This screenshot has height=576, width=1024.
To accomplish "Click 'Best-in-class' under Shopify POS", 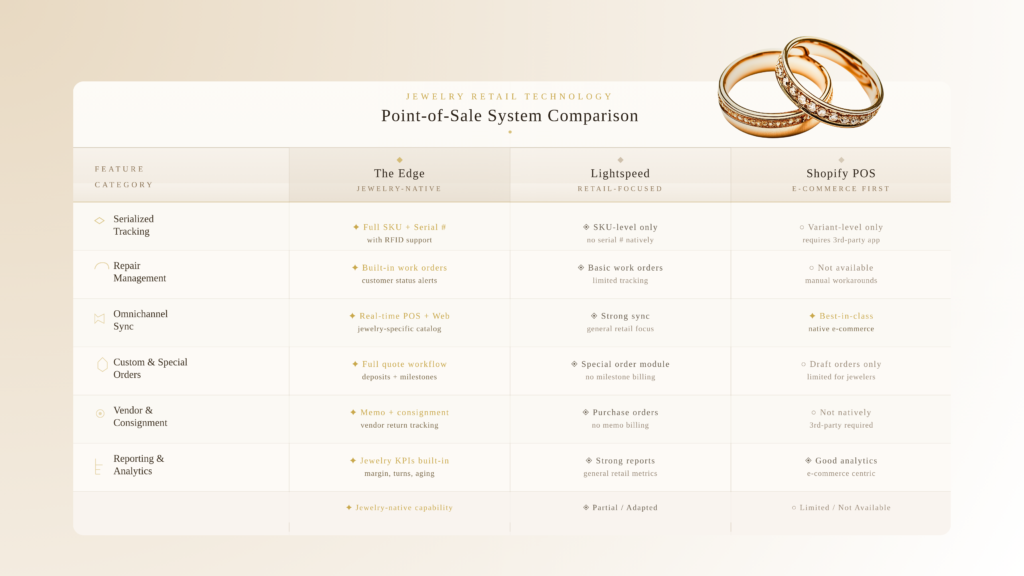I will point(840,316).
